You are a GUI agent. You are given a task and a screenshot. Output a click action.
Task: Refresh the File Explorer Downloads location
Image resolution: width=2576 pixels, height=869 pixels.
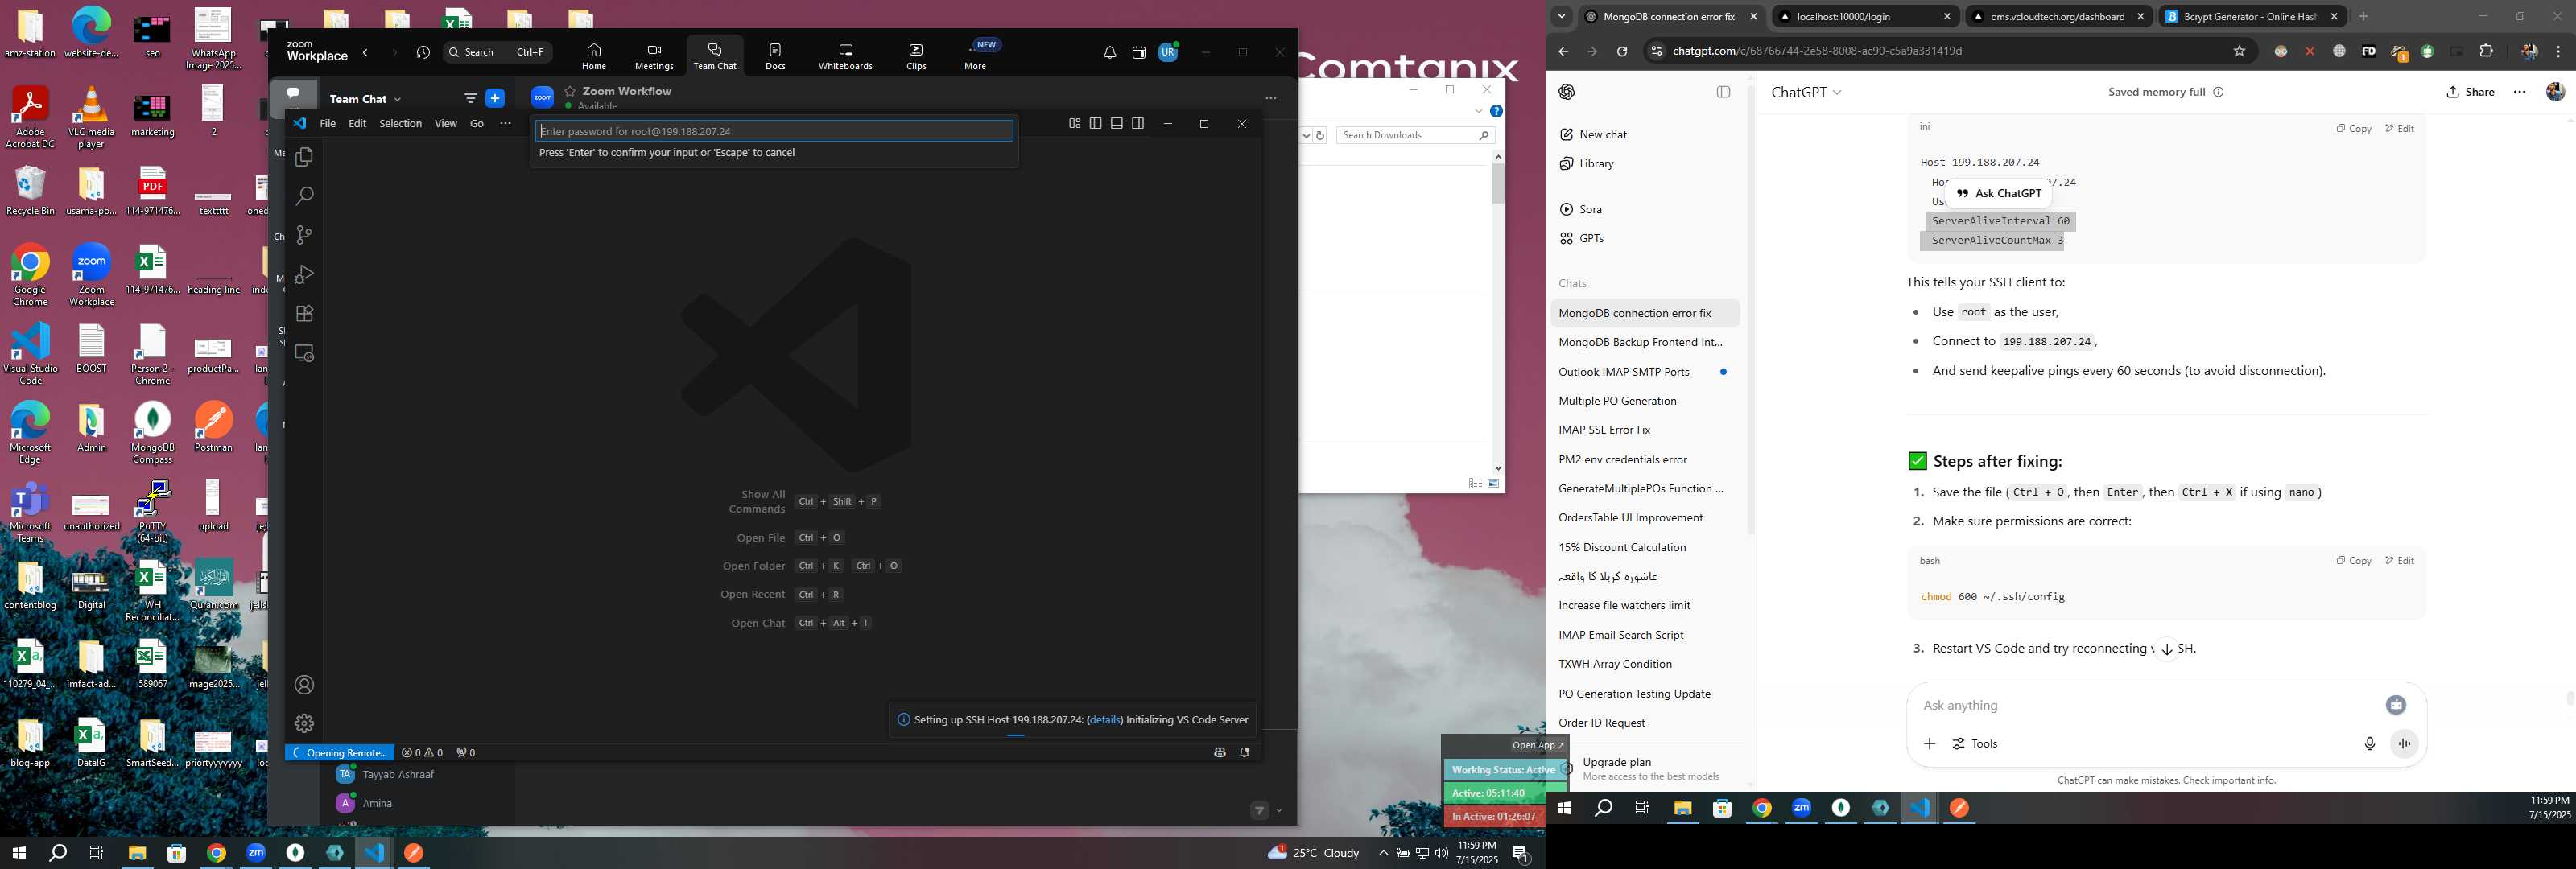pos(1320,135)
